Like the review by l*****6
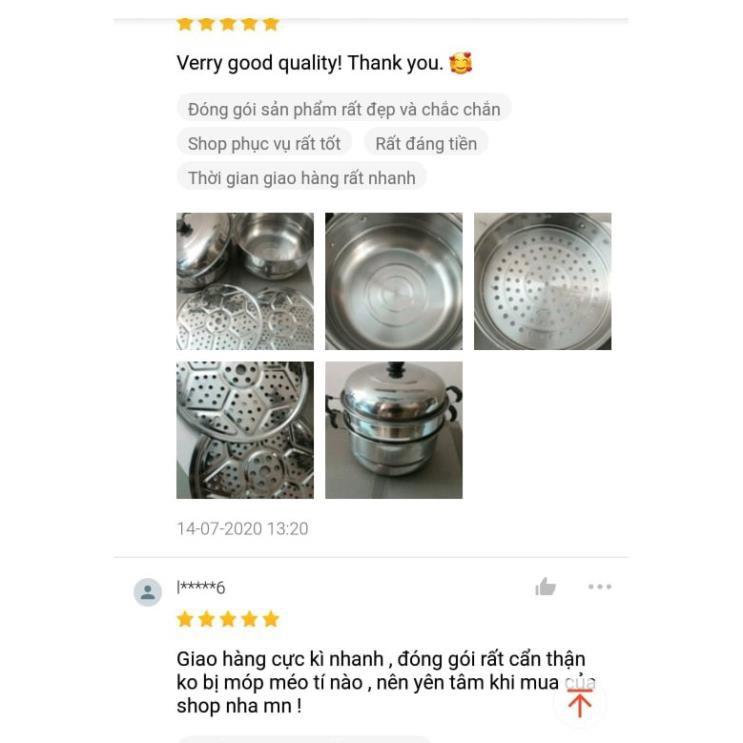743x743 pixels. 545,587
